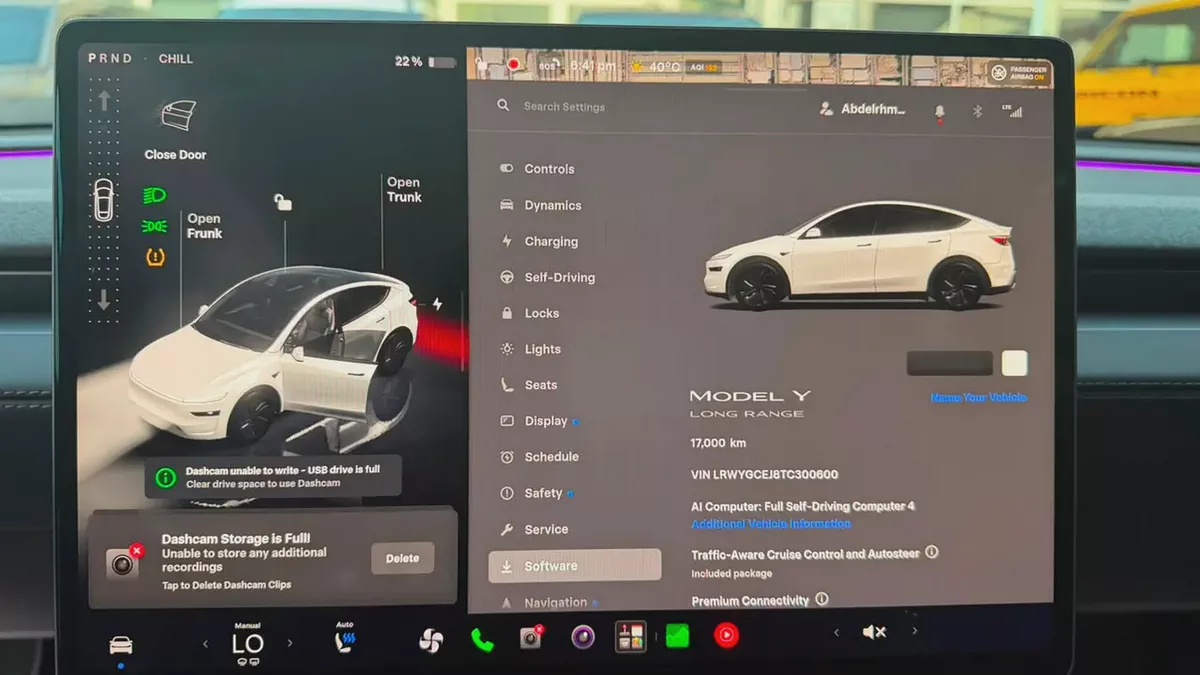Open the Navigation settings item

tap(547, 603)
